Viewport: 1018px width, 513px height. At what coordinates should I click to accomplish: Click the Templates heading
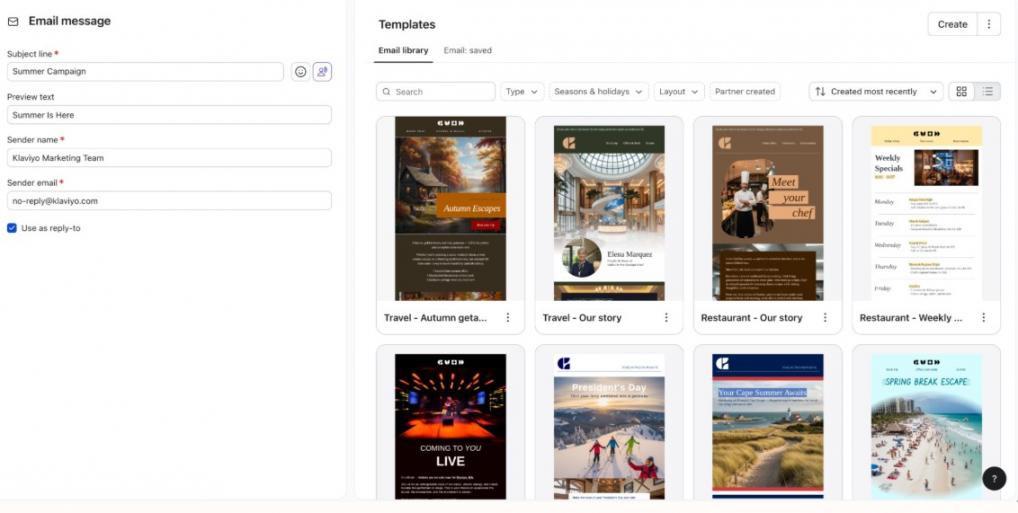[407, 25]
